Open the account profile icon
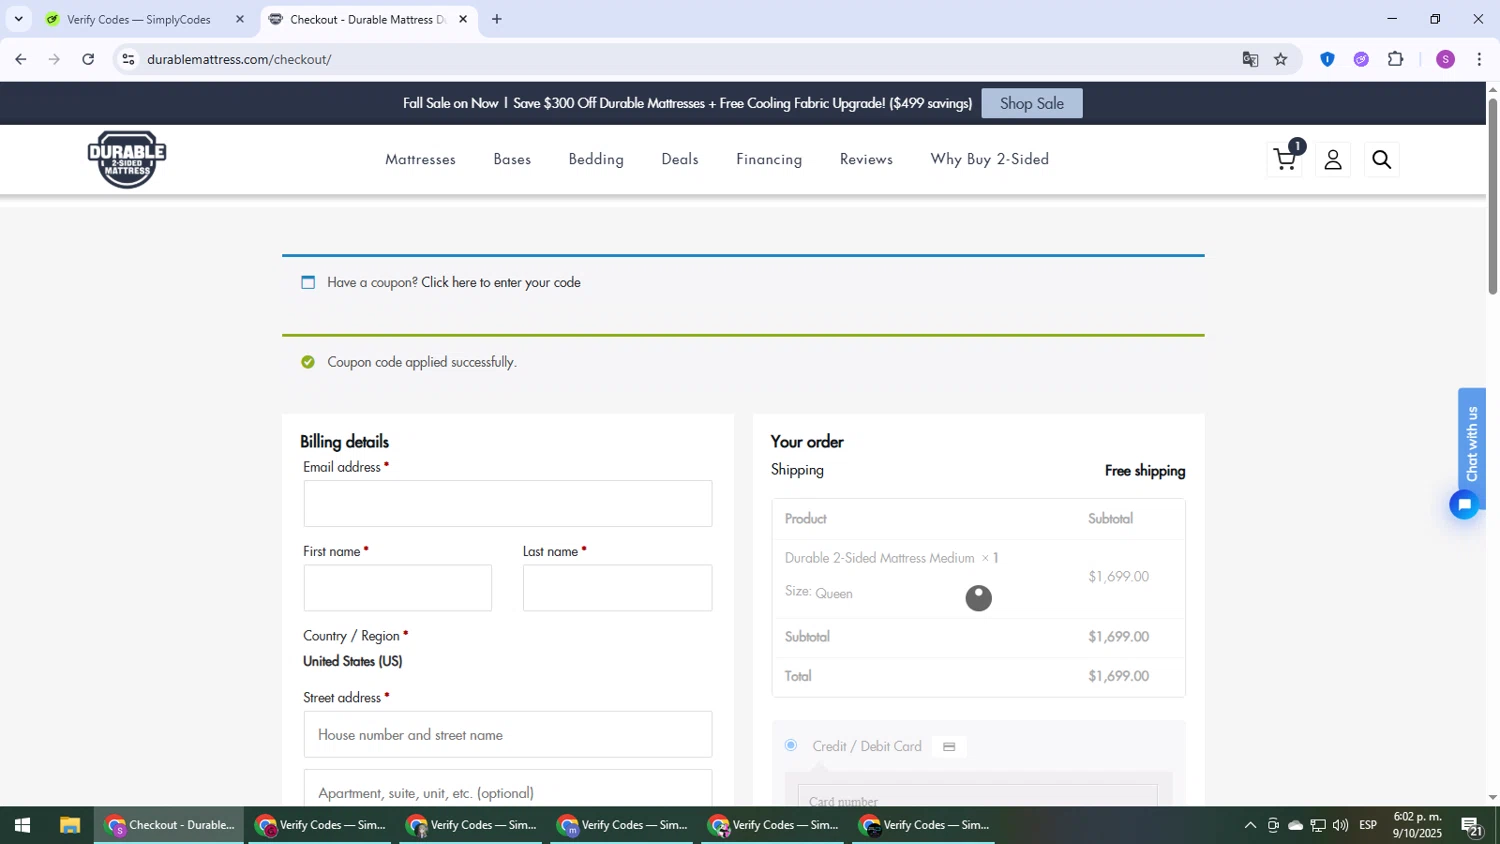Image resolution: width=1500 pixels, height=844 pixels. (x=1333, y=160)
